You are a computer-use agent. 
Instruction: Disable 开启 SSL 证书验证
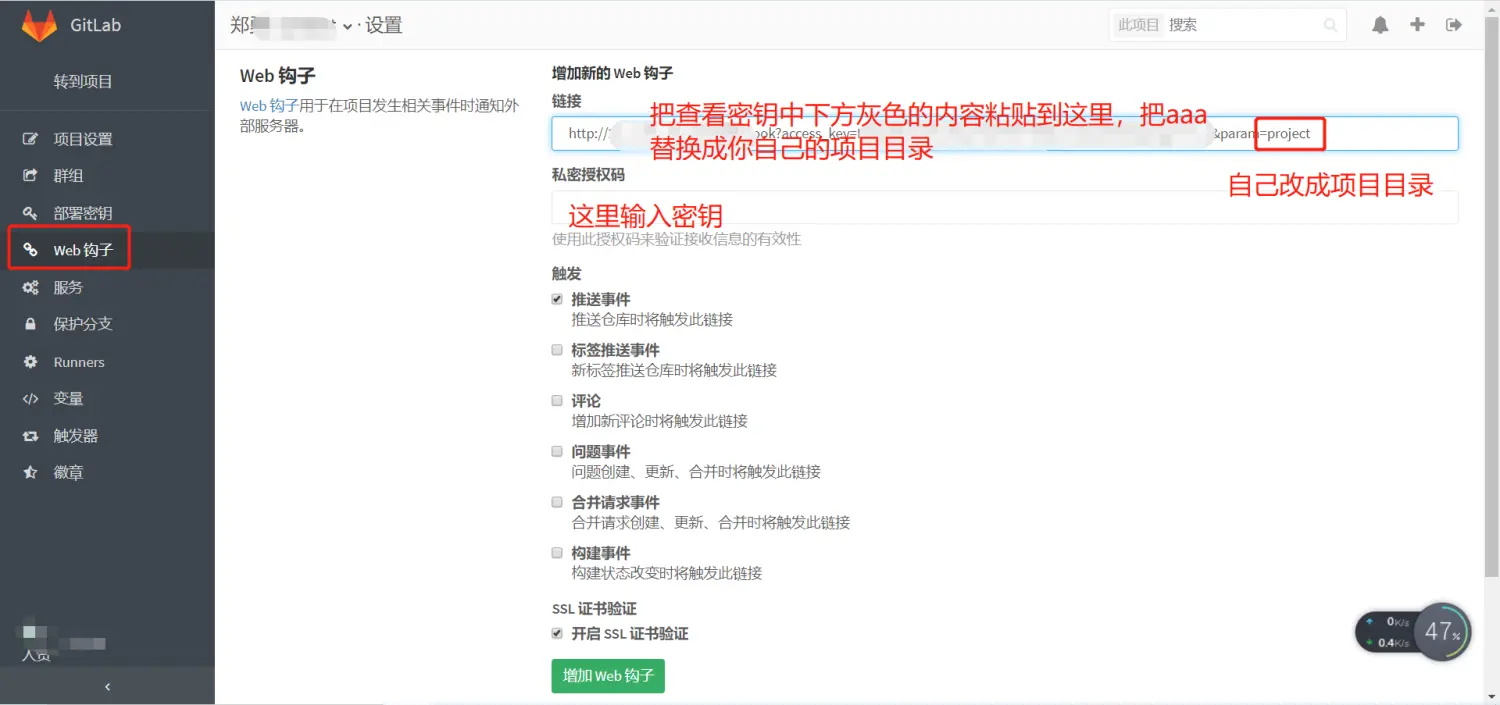tap(557, 632)
